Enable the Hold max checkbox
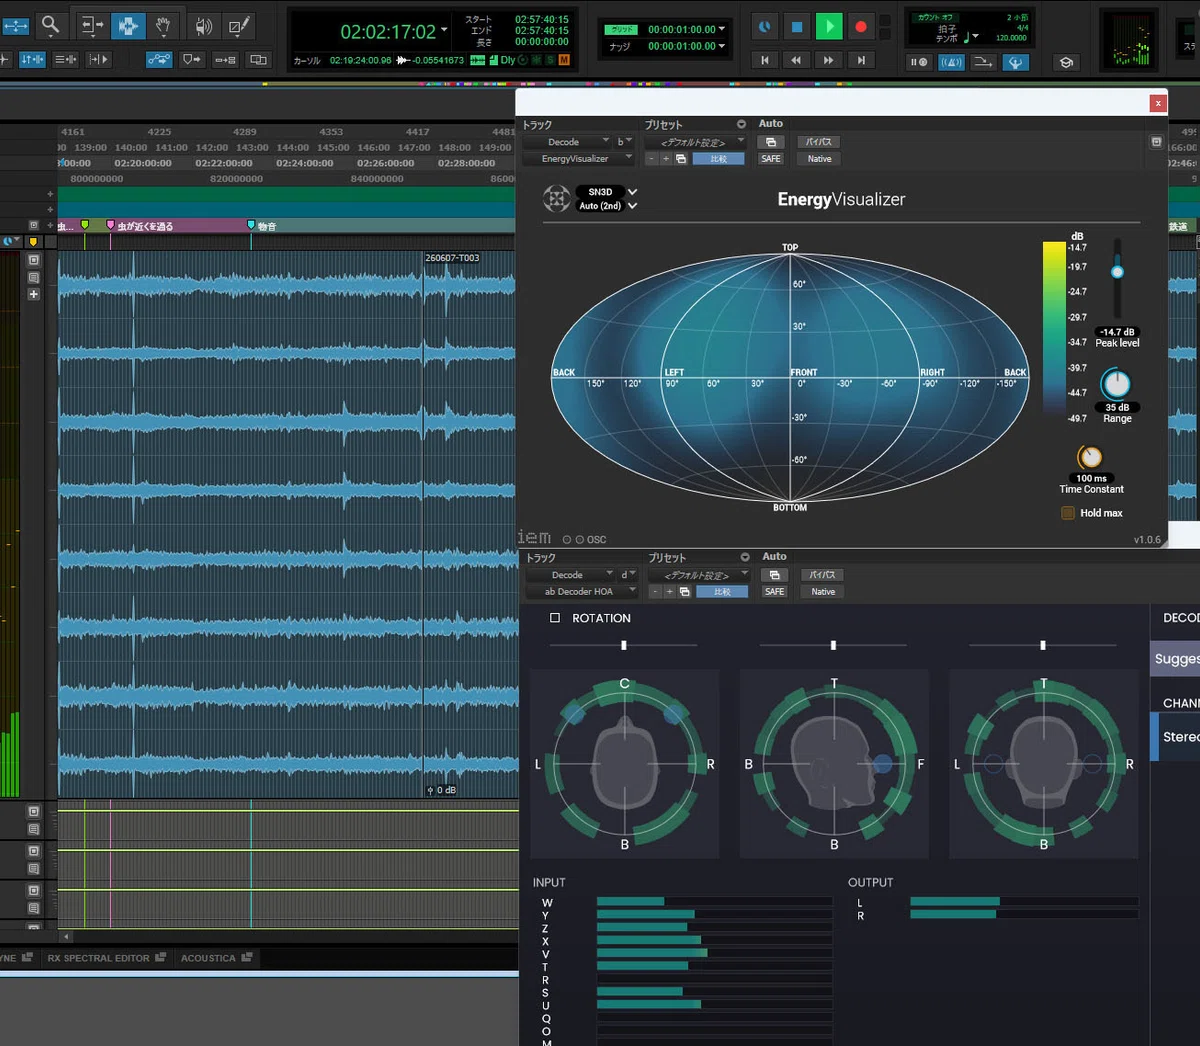The height and width of the screenshot is (1046, 1200). coord(1067,513)
